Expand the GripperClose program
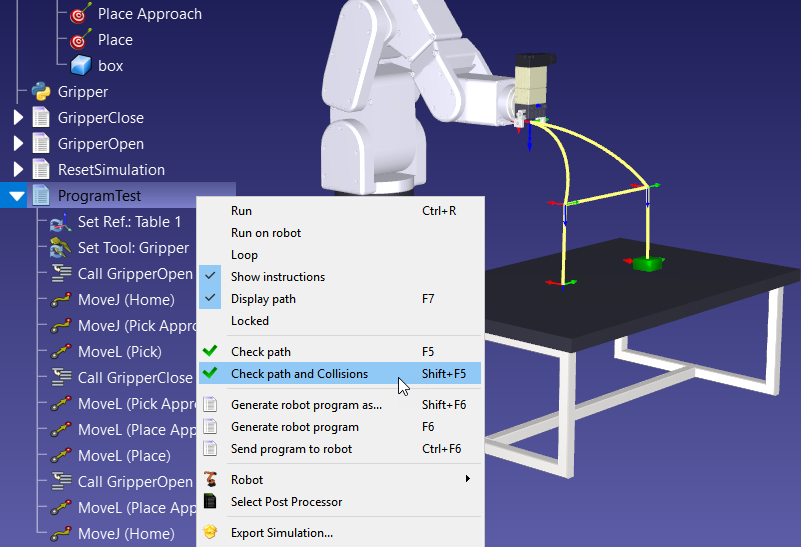Image resolution: width=801 pixels, height=547 pixels. point(18,118)
